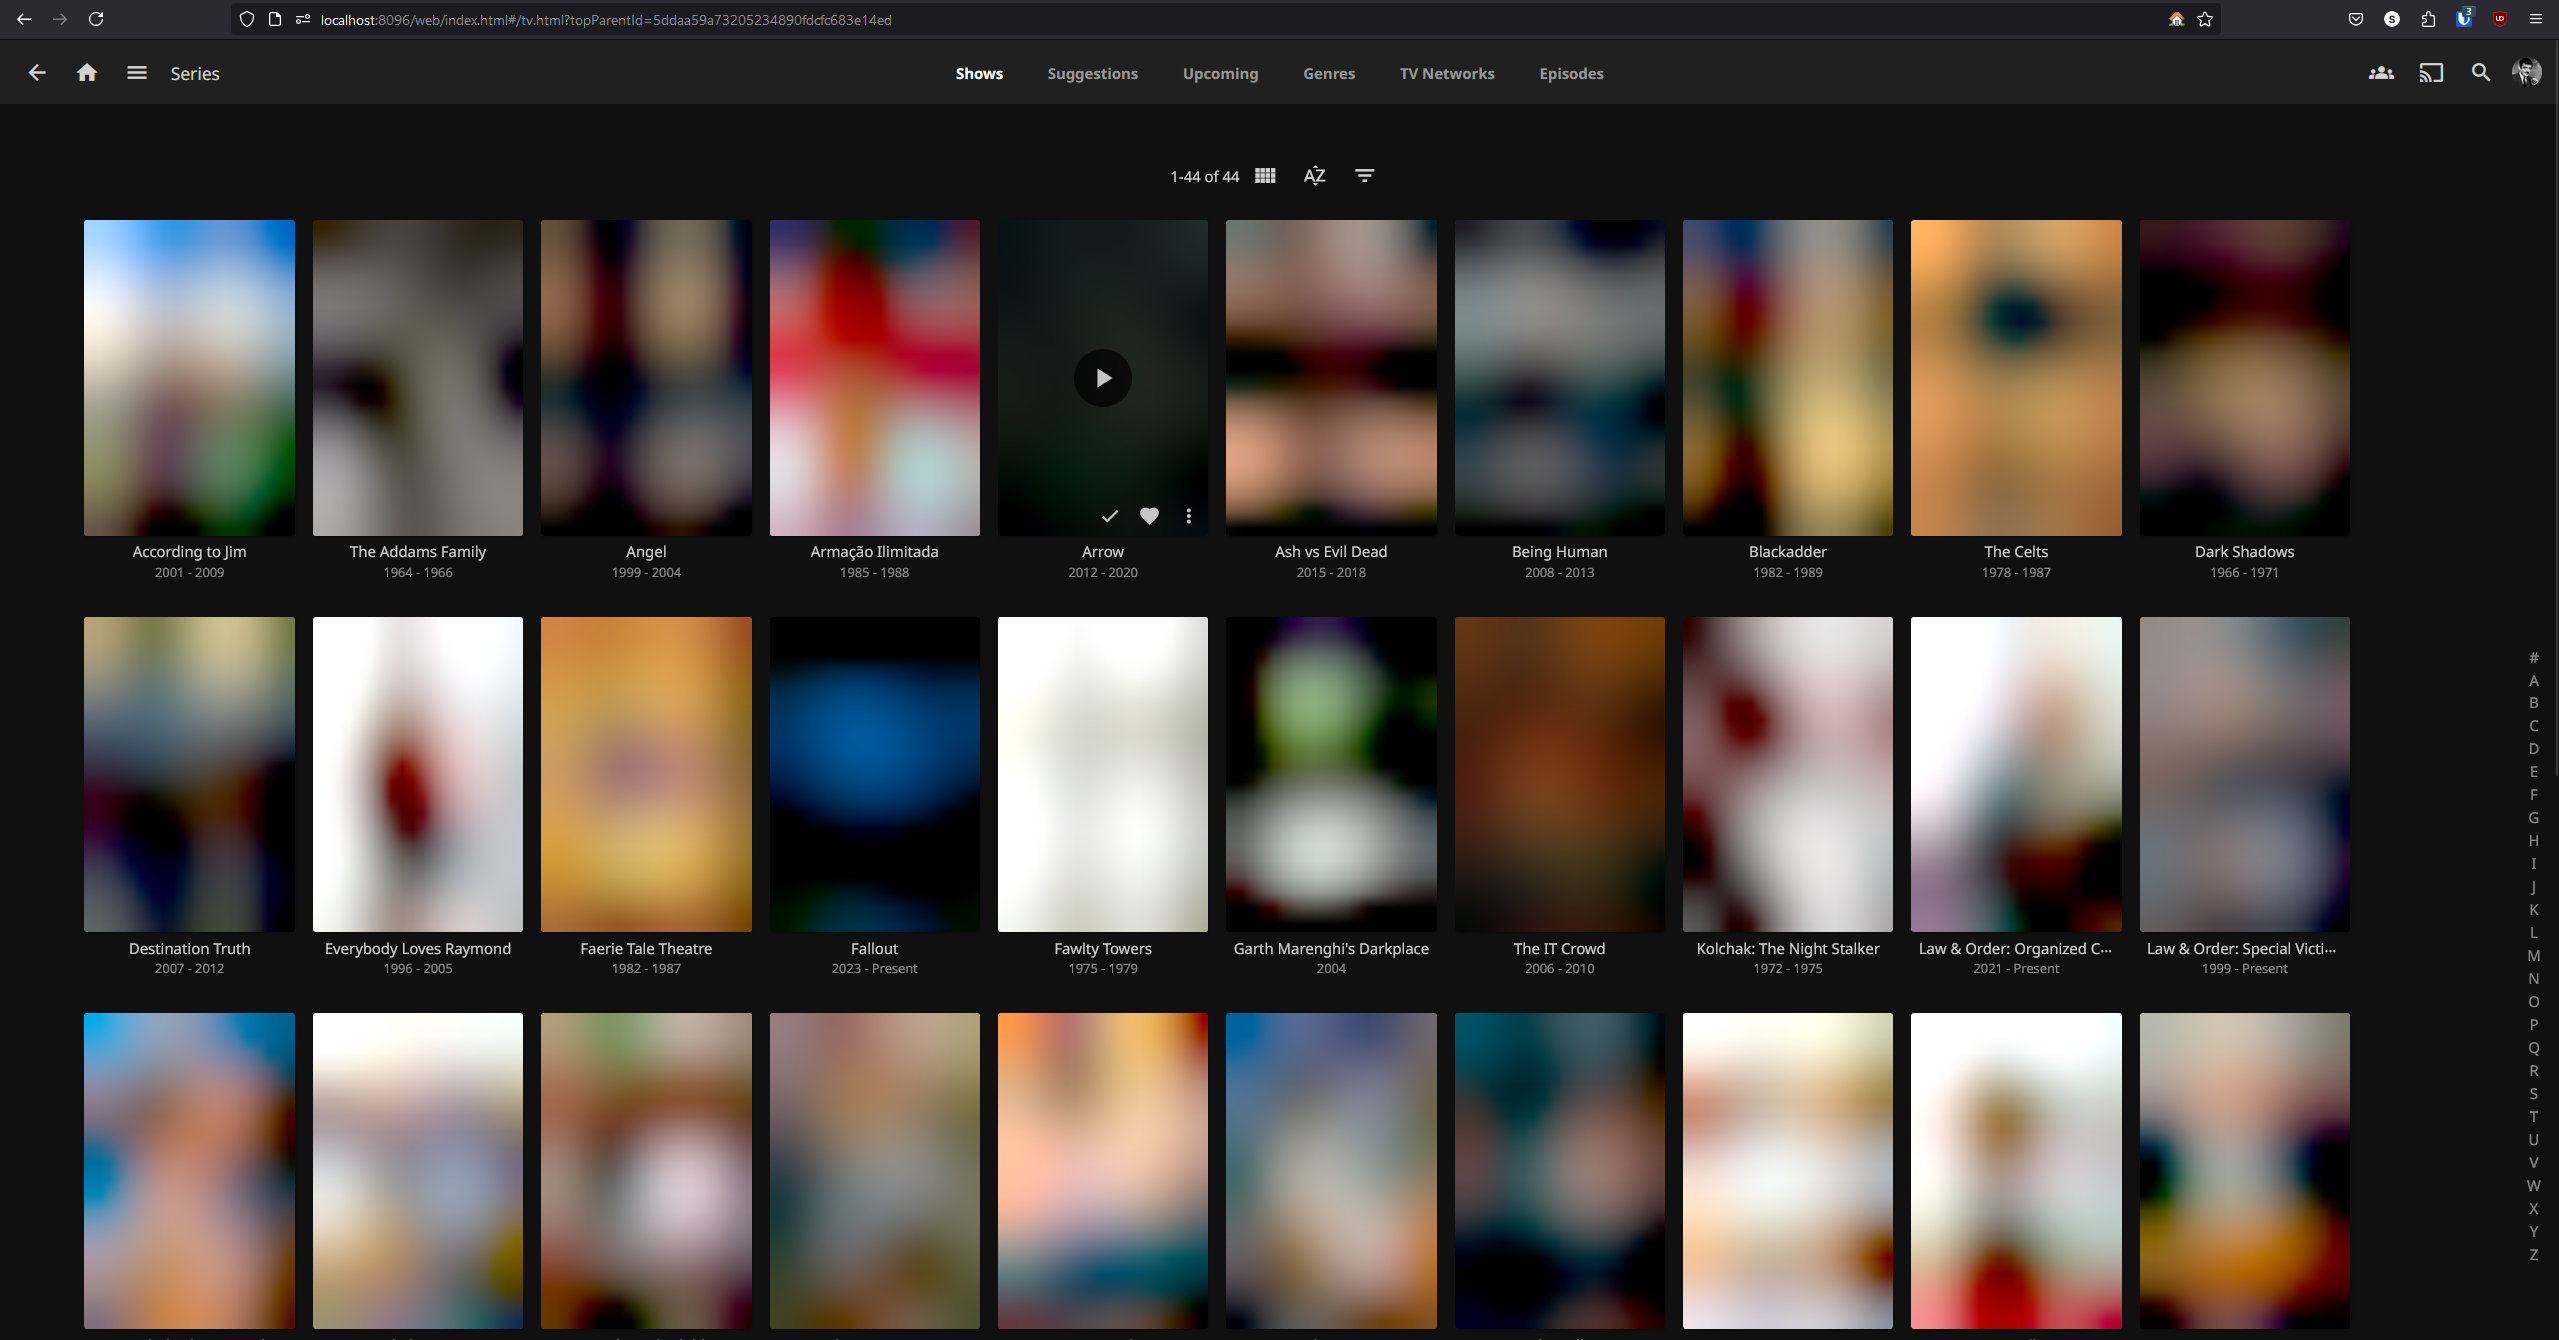The width and height of the screenshot is (2559, 1340).
Task: Open the three-dot menu on Arrow
Action: coord(1188,516)
